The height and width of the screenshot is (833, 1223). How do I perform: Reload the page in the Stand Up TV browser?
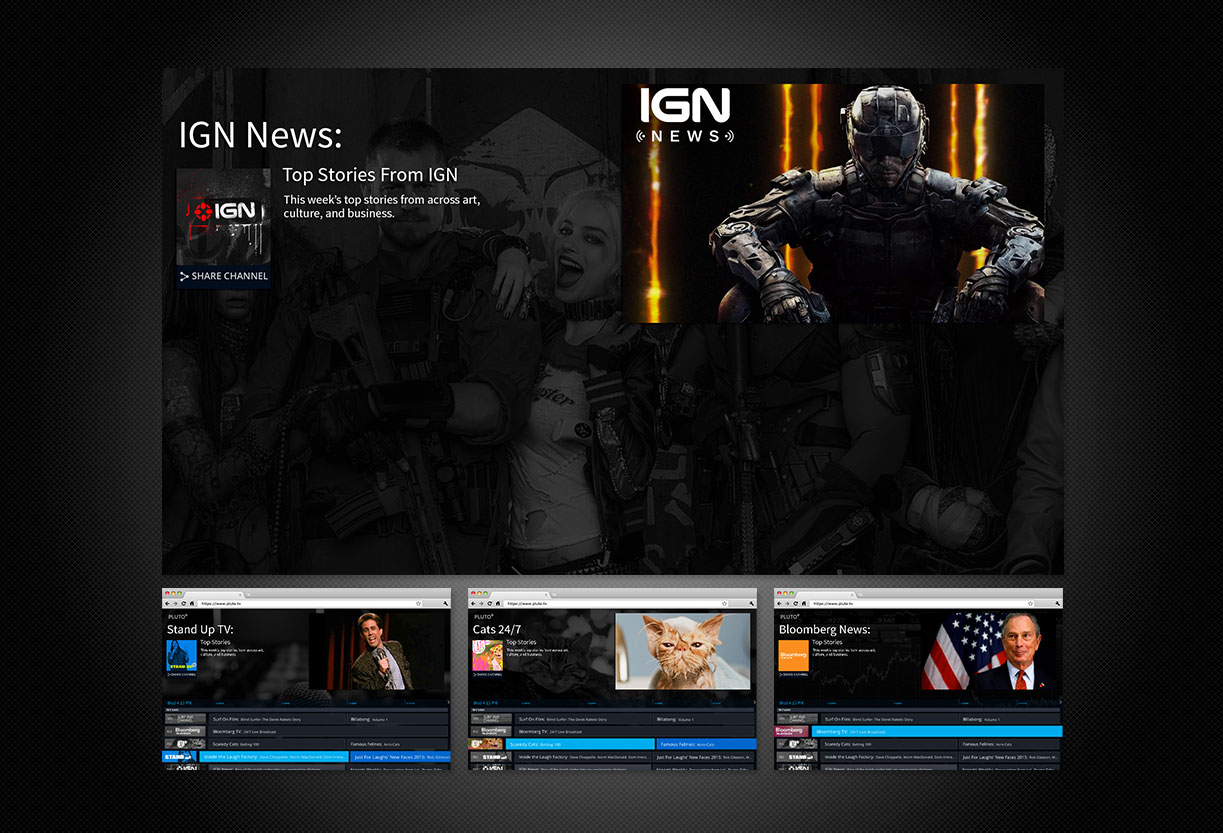pos(182,604)
